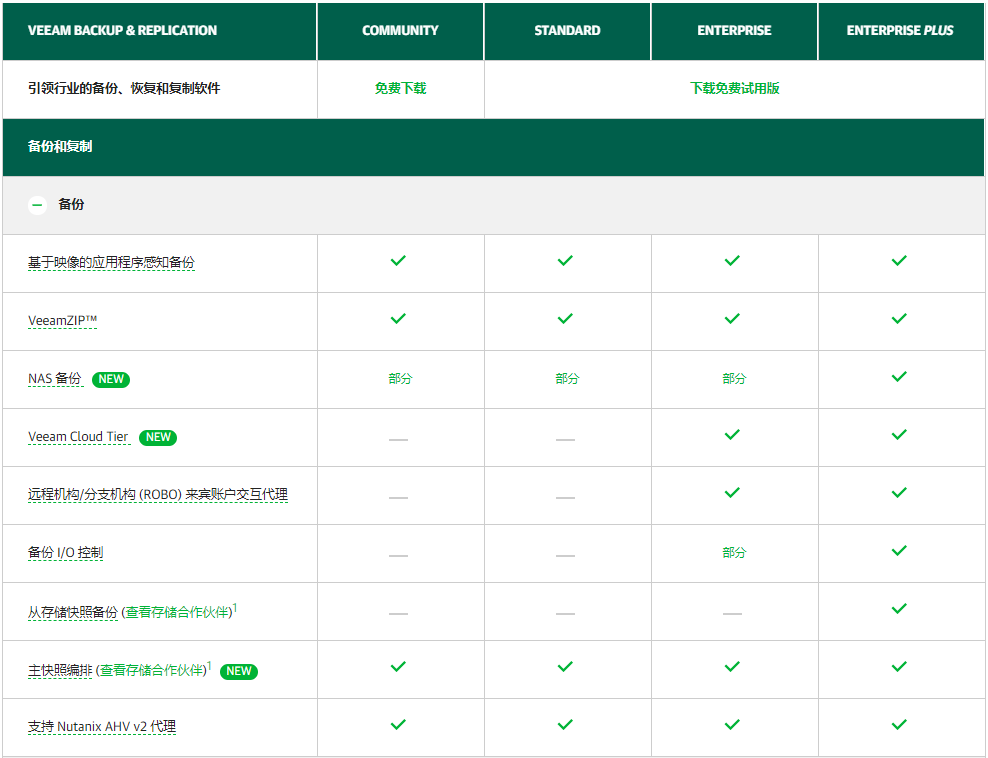The image size is (988, 758).
Task: Click the 主快照编排 feature label
Action: point(60,670)
